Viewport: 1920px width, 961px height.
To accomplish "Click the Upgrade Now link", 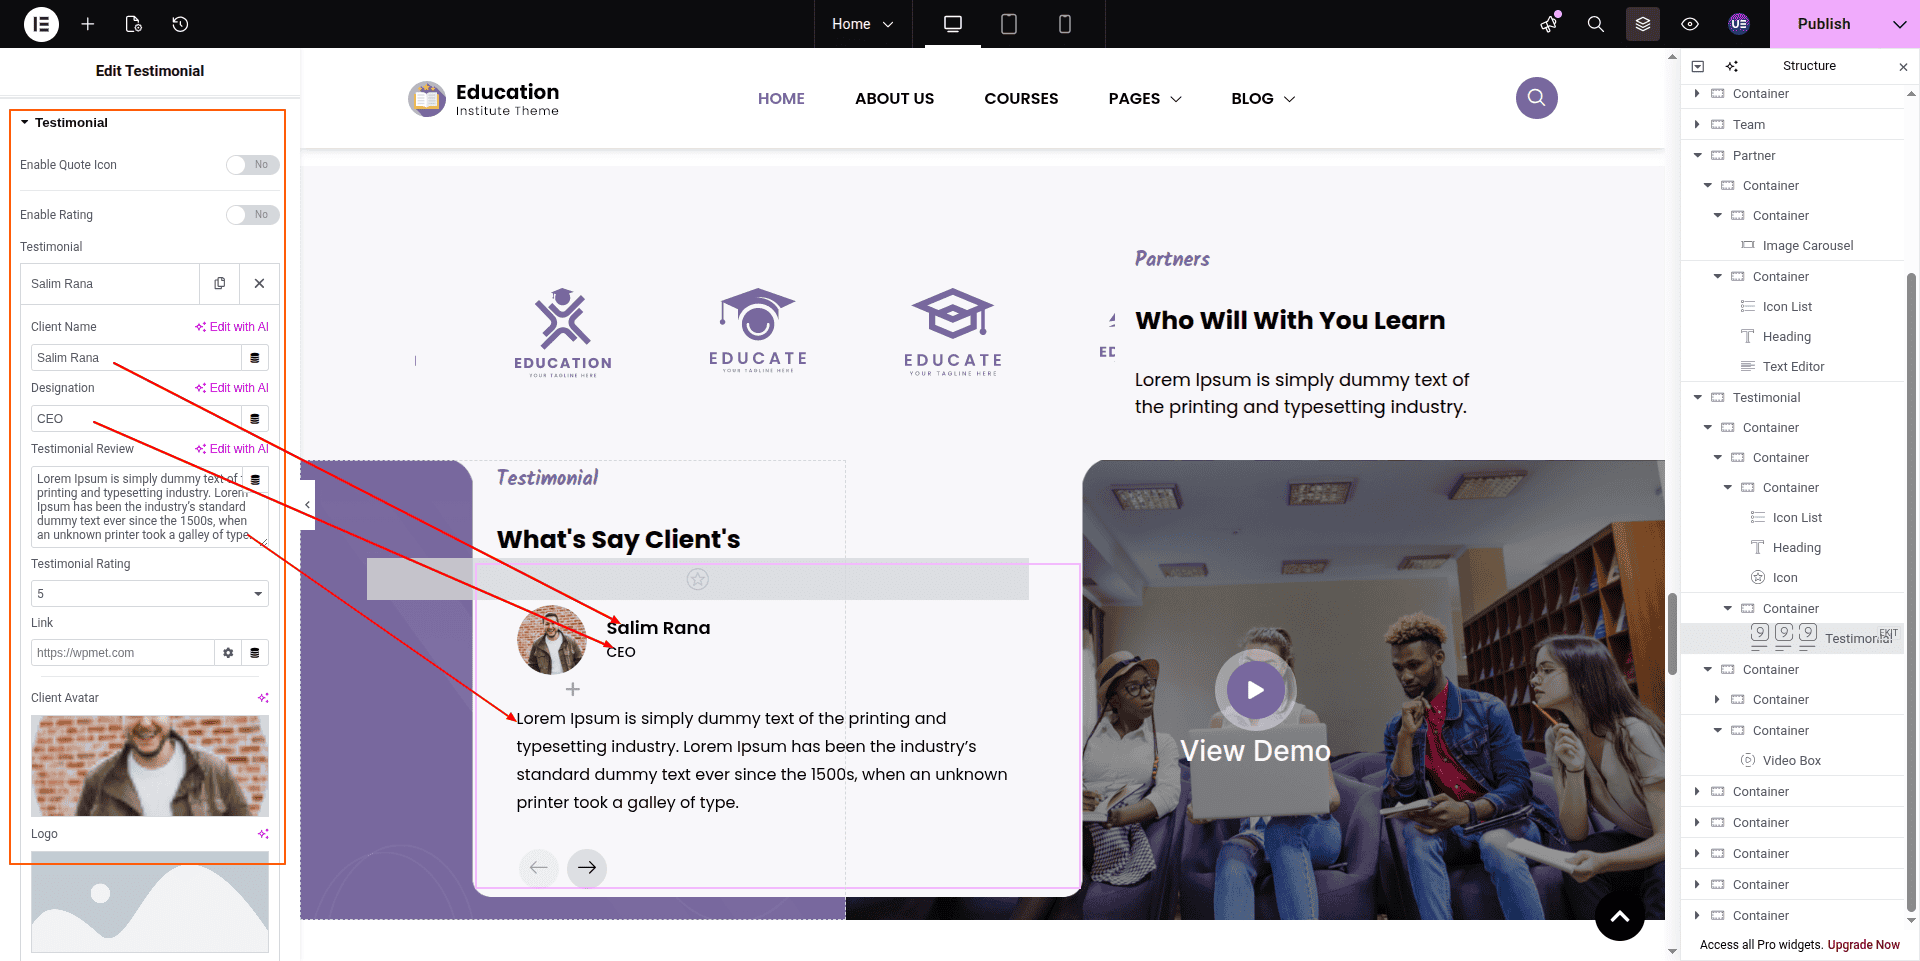I will click(1863, 945).
